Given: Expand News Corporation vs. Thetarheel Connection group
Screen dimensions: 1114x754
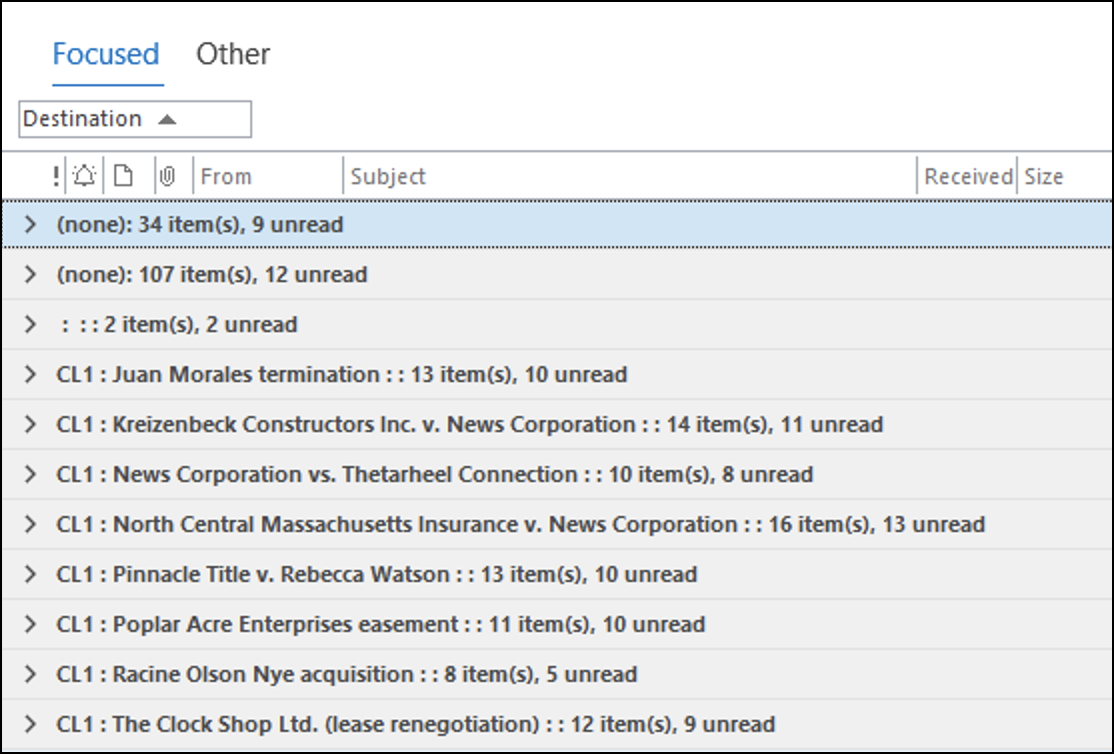Looking at the screenshot, I should click(x=30, y=474).
